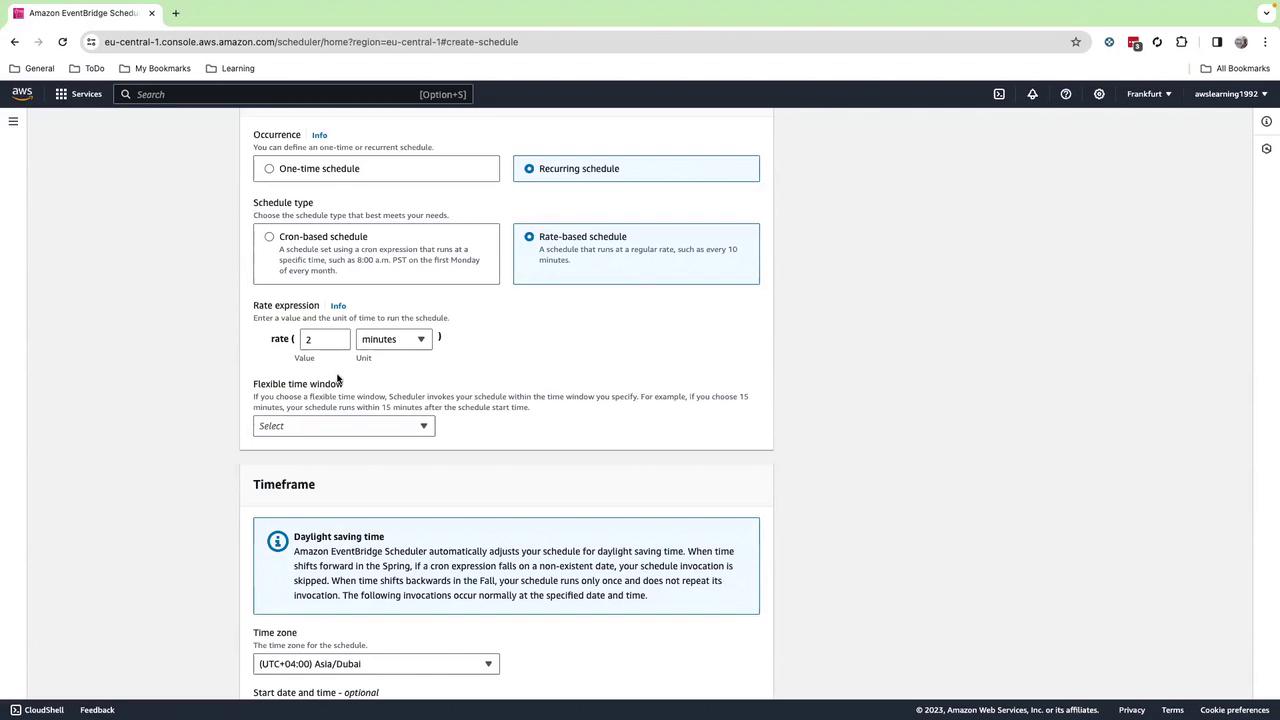Open the browser Extensions puzzle menu

[x=1182, y=42]
